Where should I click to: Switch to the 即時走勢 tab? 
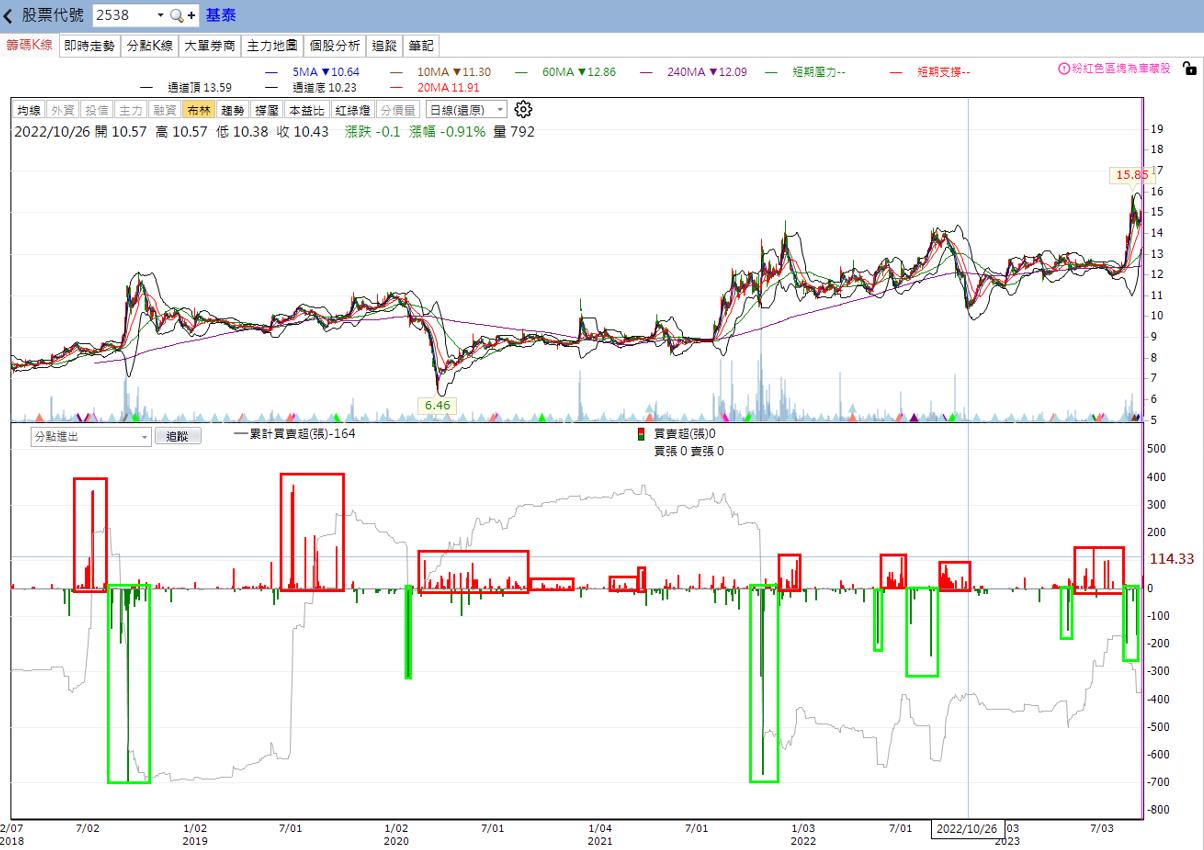(x=89, y=46)
